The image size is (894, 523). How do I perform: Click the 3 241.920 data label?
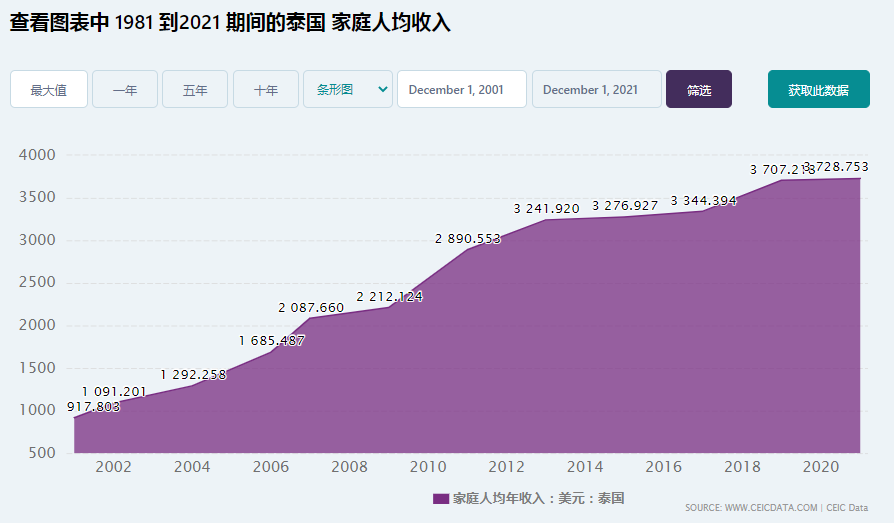[x=546, y=209]
